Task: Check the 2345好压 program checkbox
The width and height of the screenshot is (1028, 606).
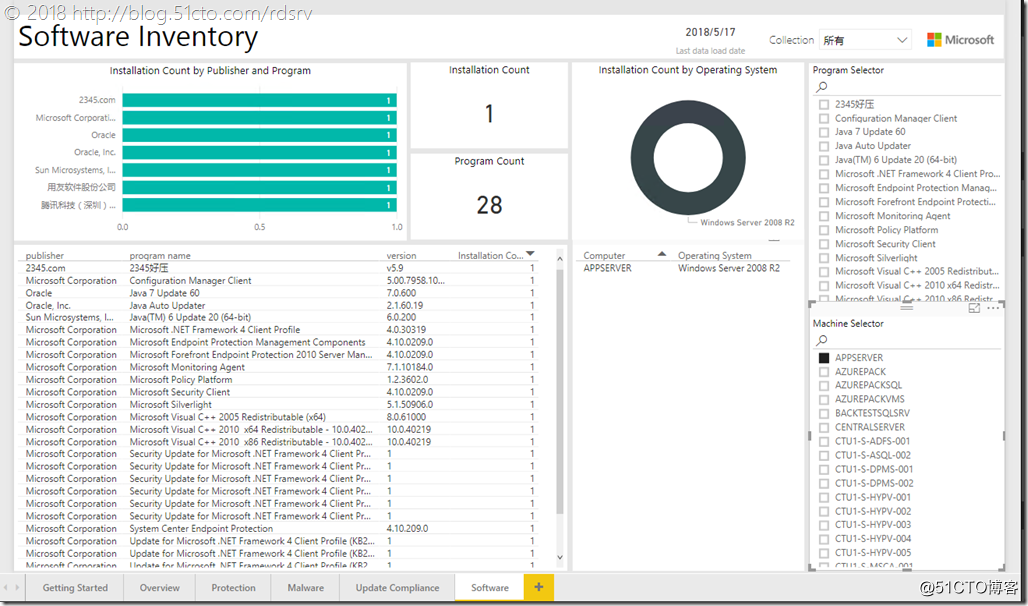Action: coord(824,104)
